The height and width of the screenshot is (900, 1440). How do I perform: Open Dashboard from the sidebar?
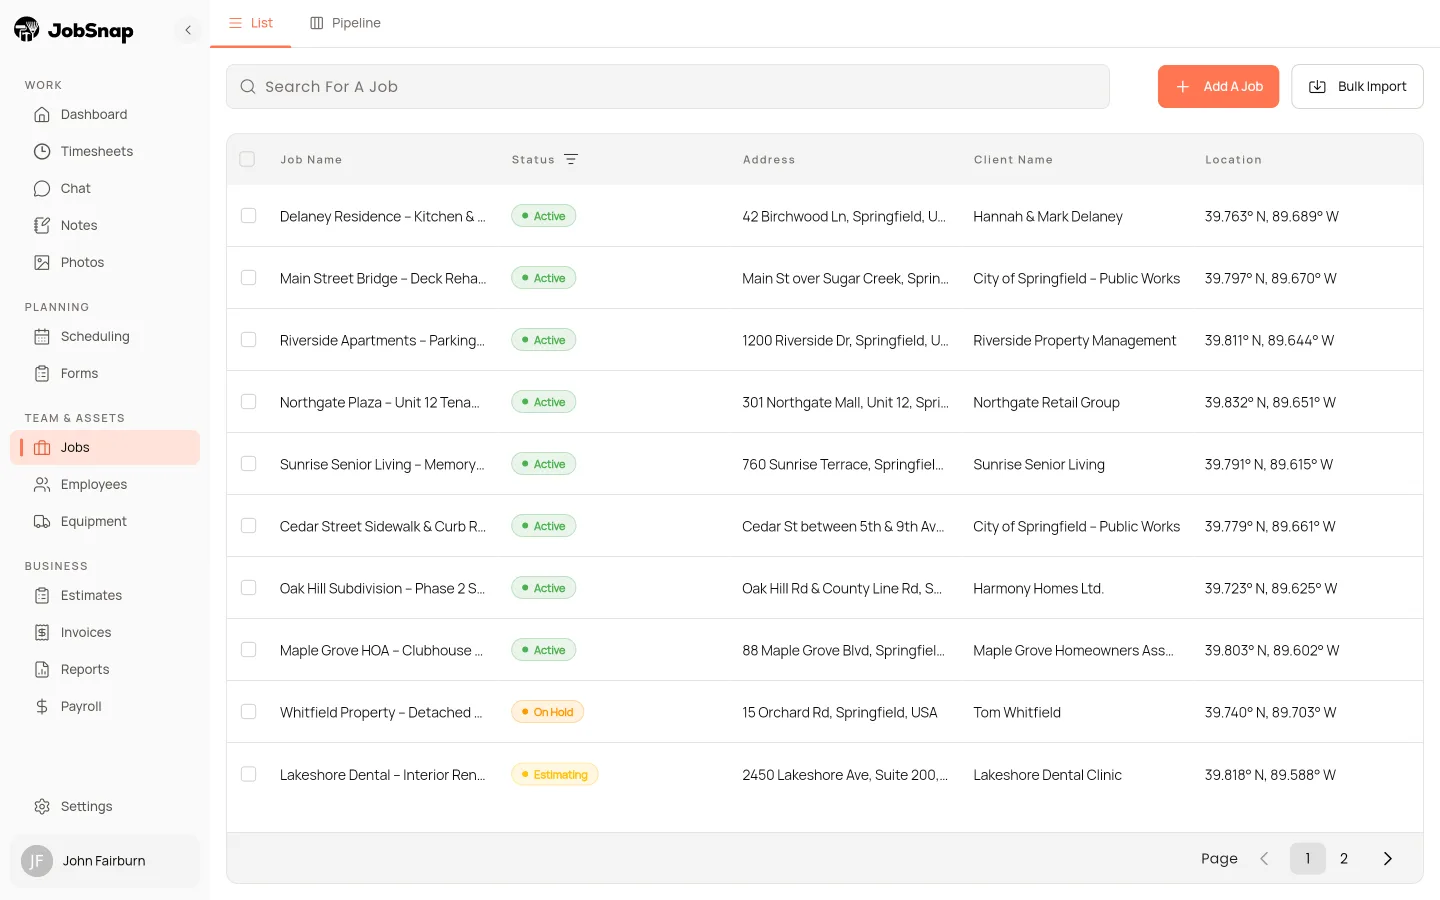pos(105,114)
